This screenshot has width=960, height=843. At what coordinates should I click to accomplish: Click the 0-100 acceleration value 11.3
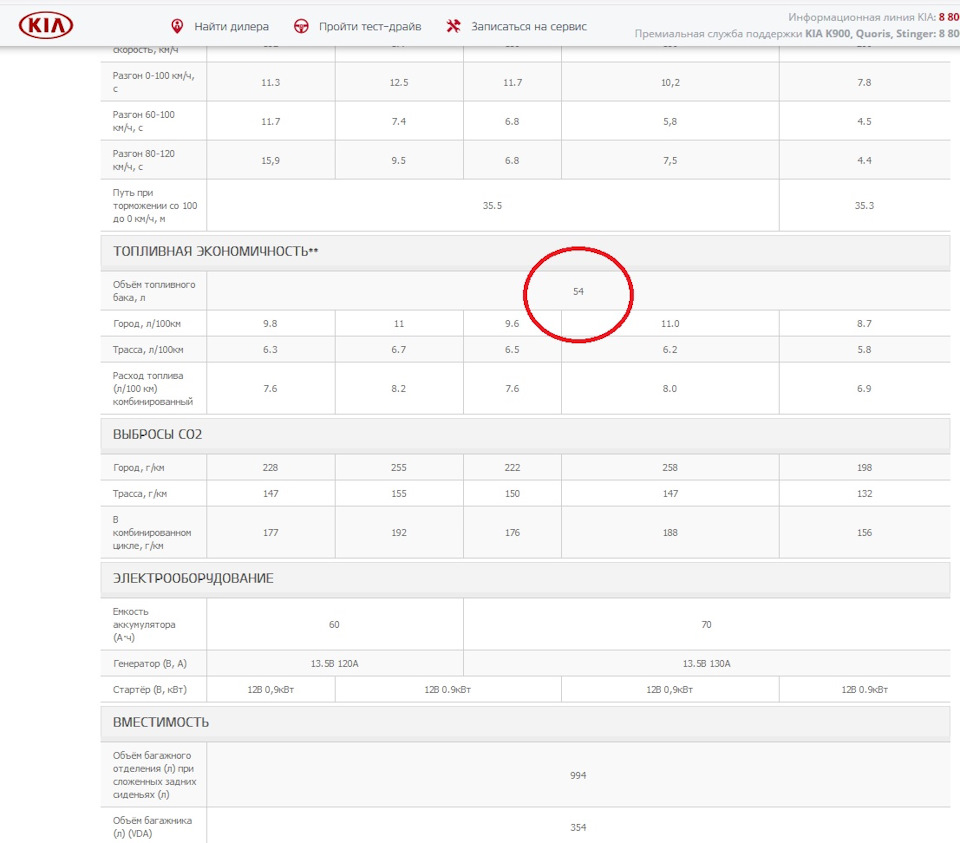coord(271,83)
